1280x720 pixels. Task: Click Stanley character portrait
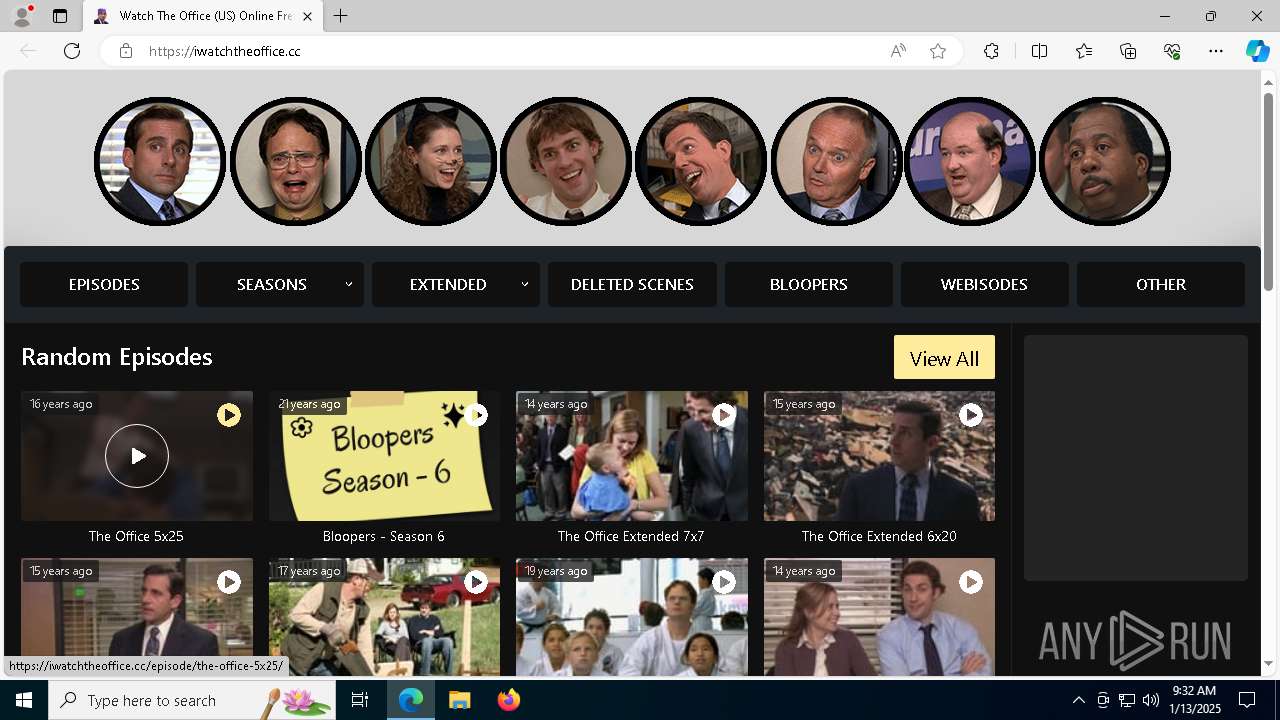point(1105,161)
